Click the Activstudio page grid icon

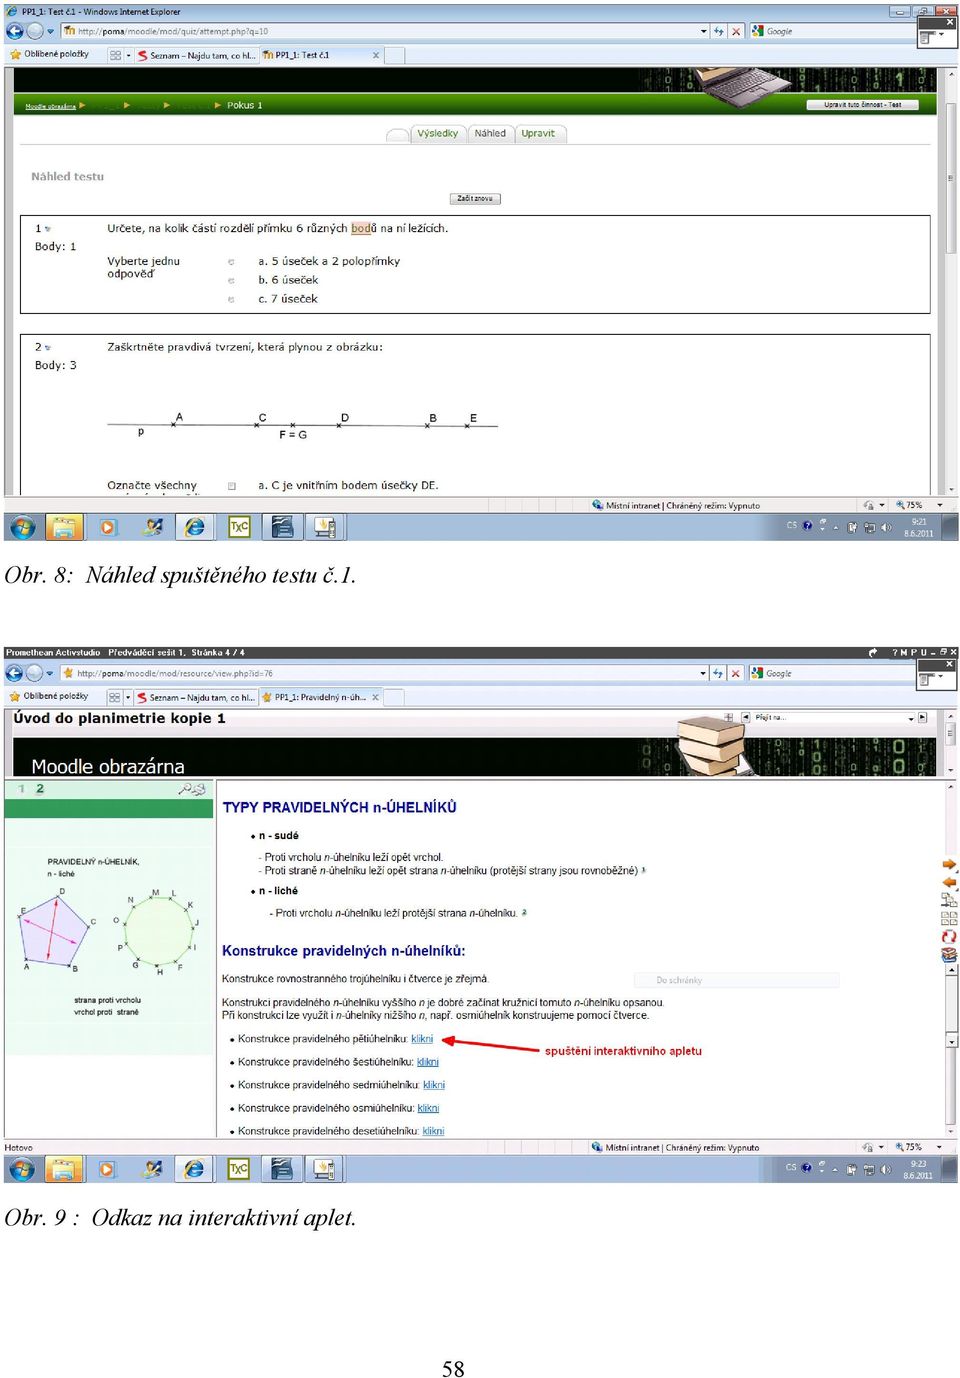click(x=949, y=918)
